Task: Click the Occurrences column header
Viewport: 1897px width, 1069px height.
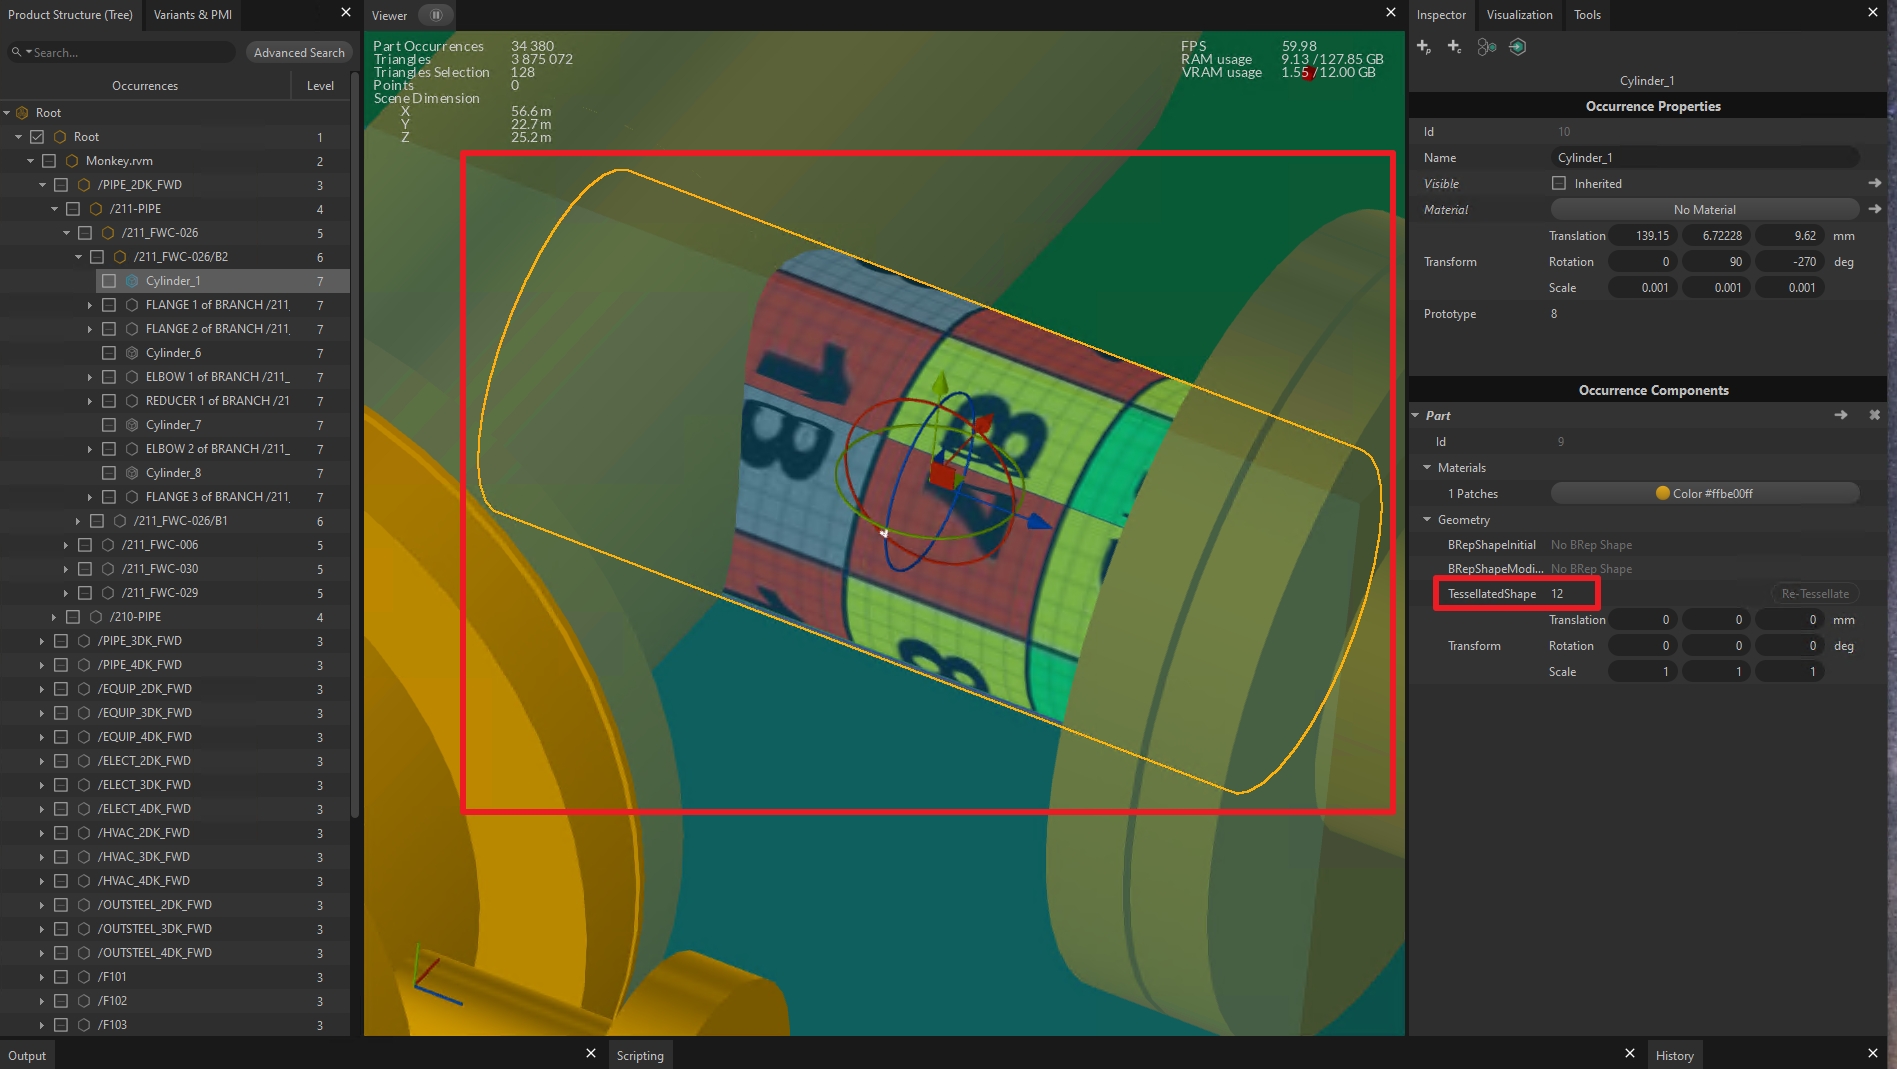Action: point(145,86)
